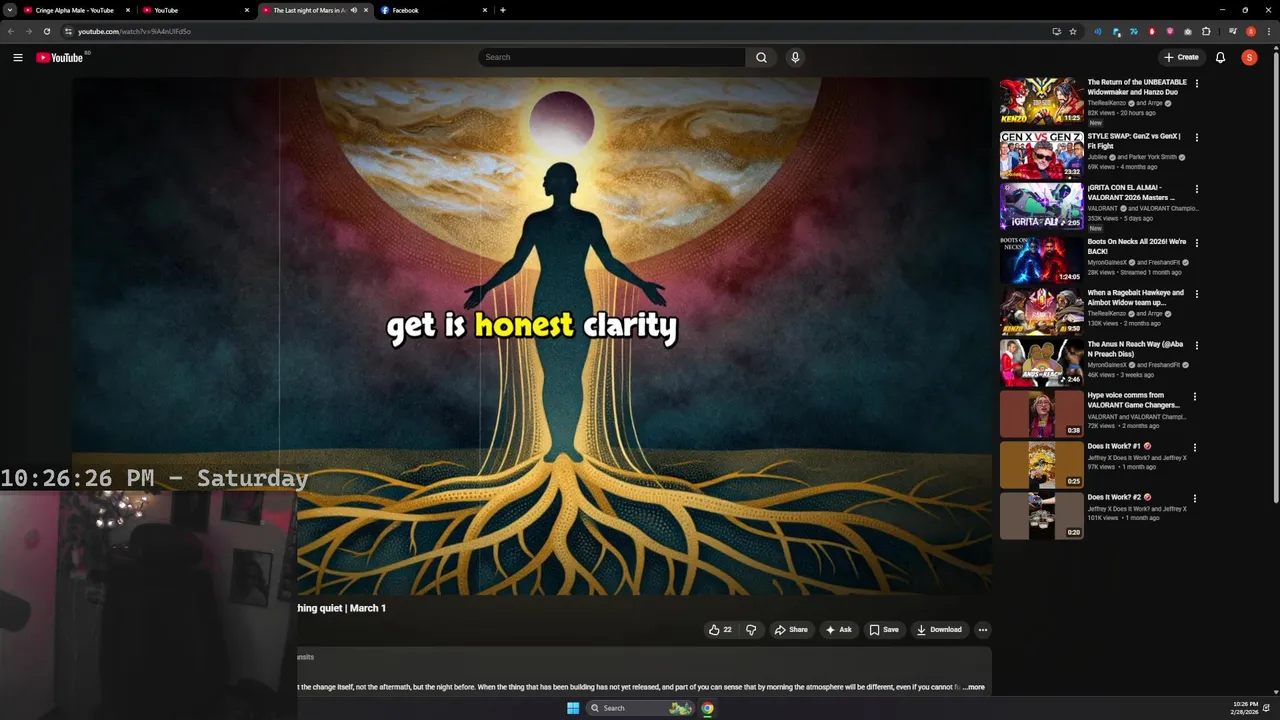Image resolution: width=1280 pixels, height=720 pixels.
Task: Start voice search with microphone icon
Action: 795,57
